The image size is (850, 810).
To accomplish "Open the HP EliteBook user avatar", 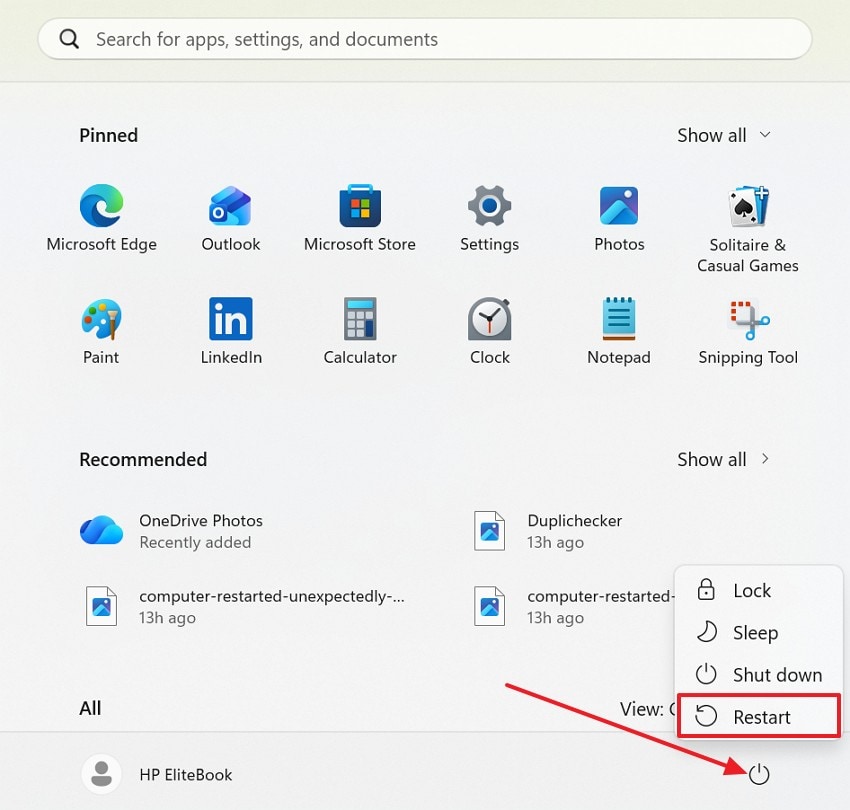I will [101, 774].
